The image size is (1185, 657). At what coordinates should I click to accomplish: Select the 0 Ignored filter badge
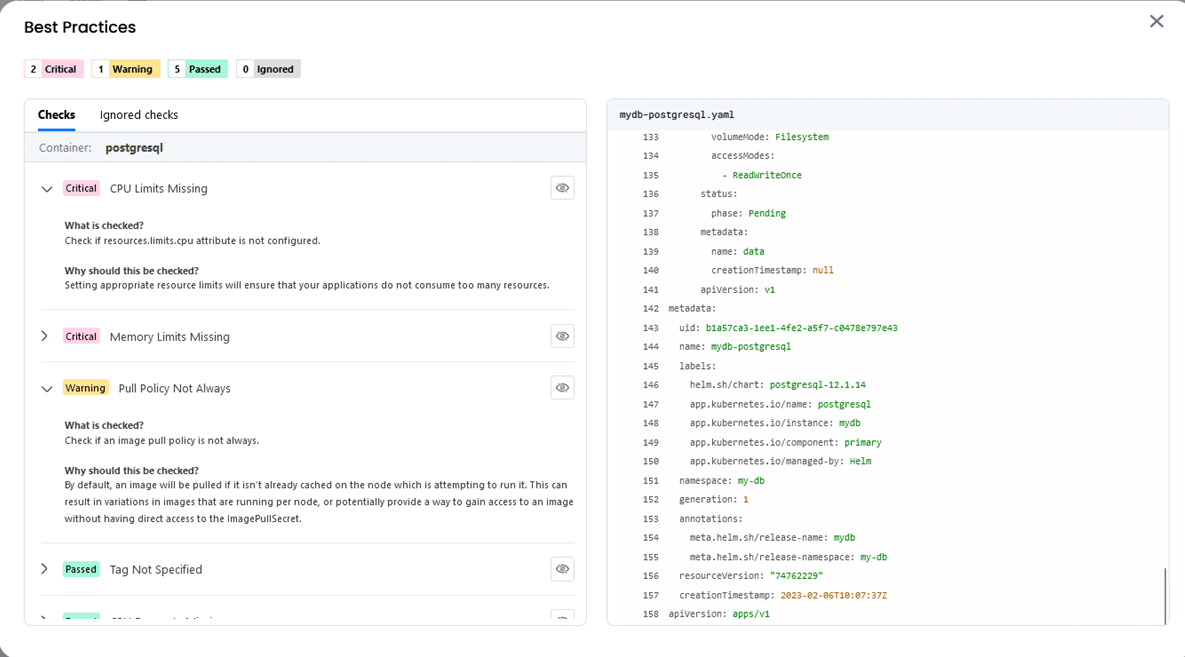click(x=268, y=68)
